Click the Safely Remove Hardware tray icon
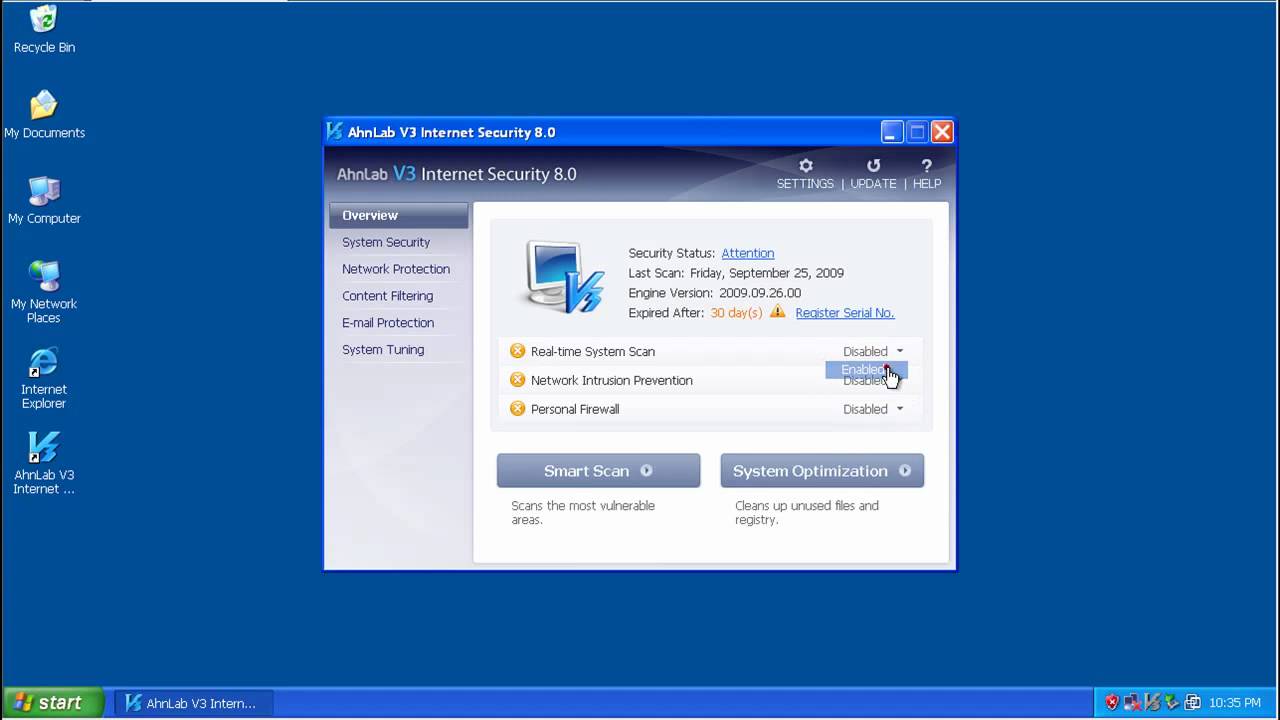This screenshot has width=1280, height=720. click(1172, 703)
